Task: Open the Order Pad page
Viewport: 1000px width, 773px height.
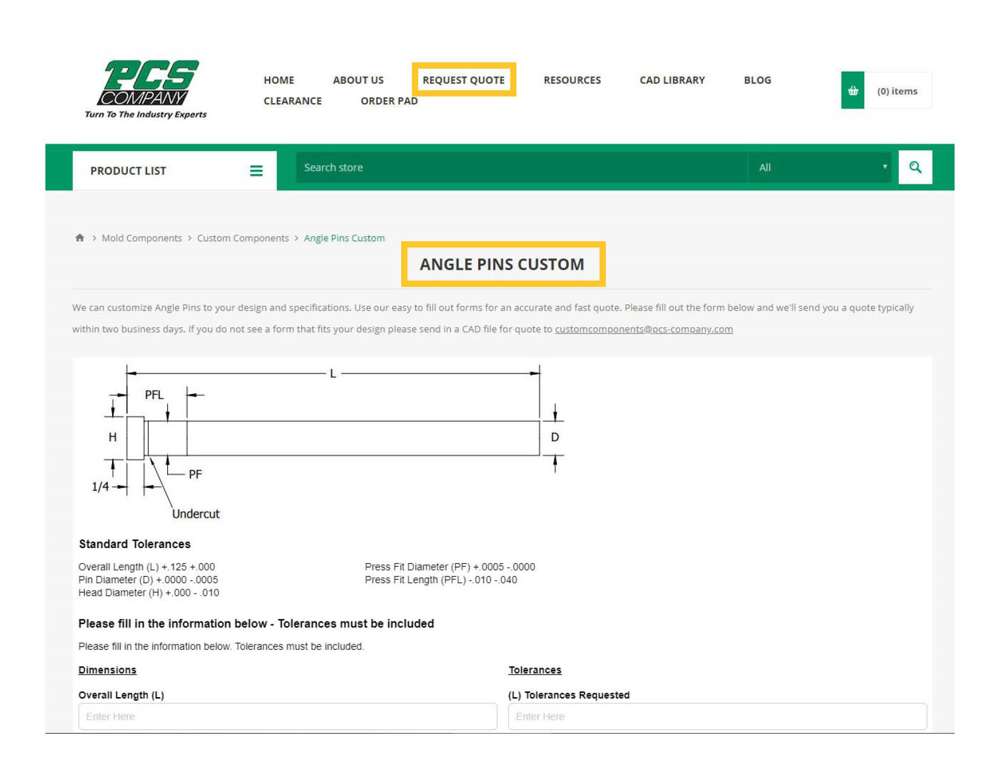Action: click(389, 101)
